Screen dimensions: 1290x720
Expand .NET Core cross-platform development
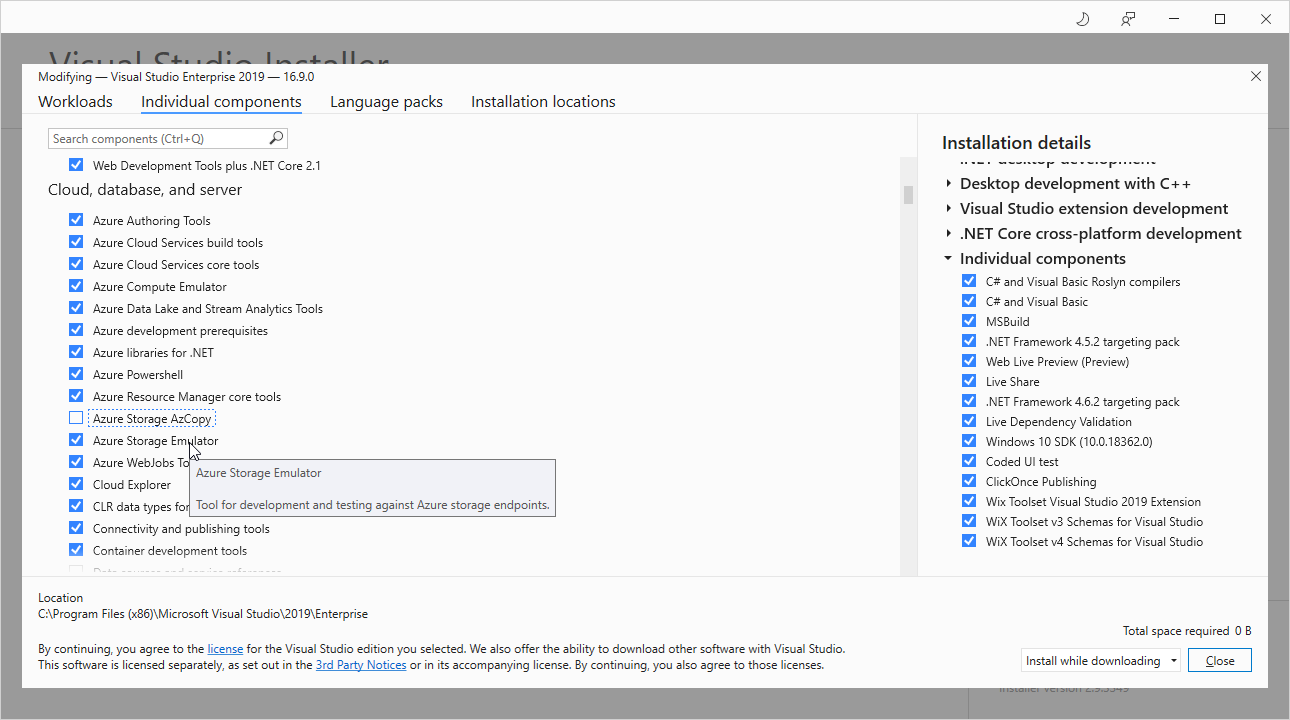click(x=949, y=233)
